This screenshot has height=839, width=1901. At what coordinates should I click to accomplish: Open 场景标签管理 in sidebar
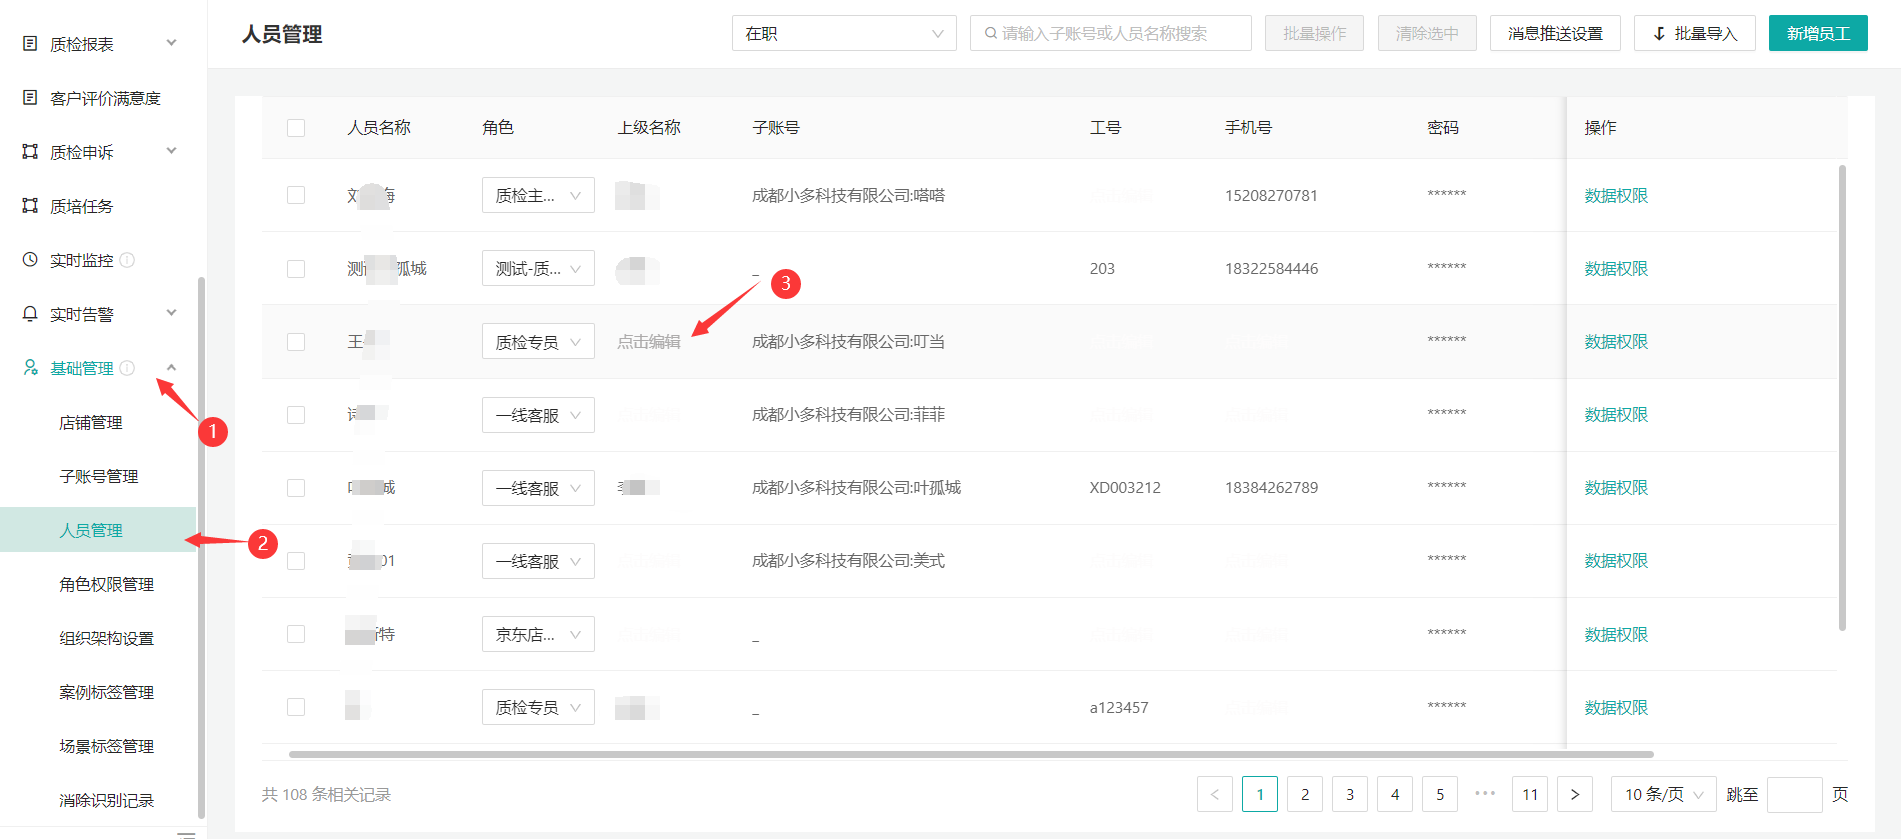click(107, 747)
